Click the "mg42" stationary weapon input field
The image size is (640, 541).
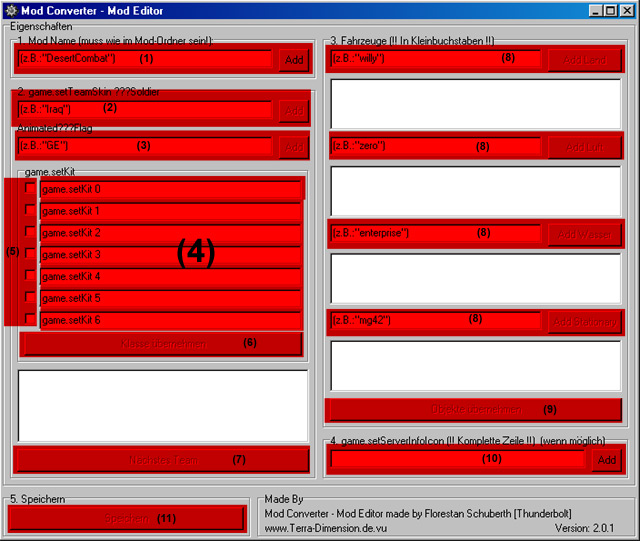[435, 320]
